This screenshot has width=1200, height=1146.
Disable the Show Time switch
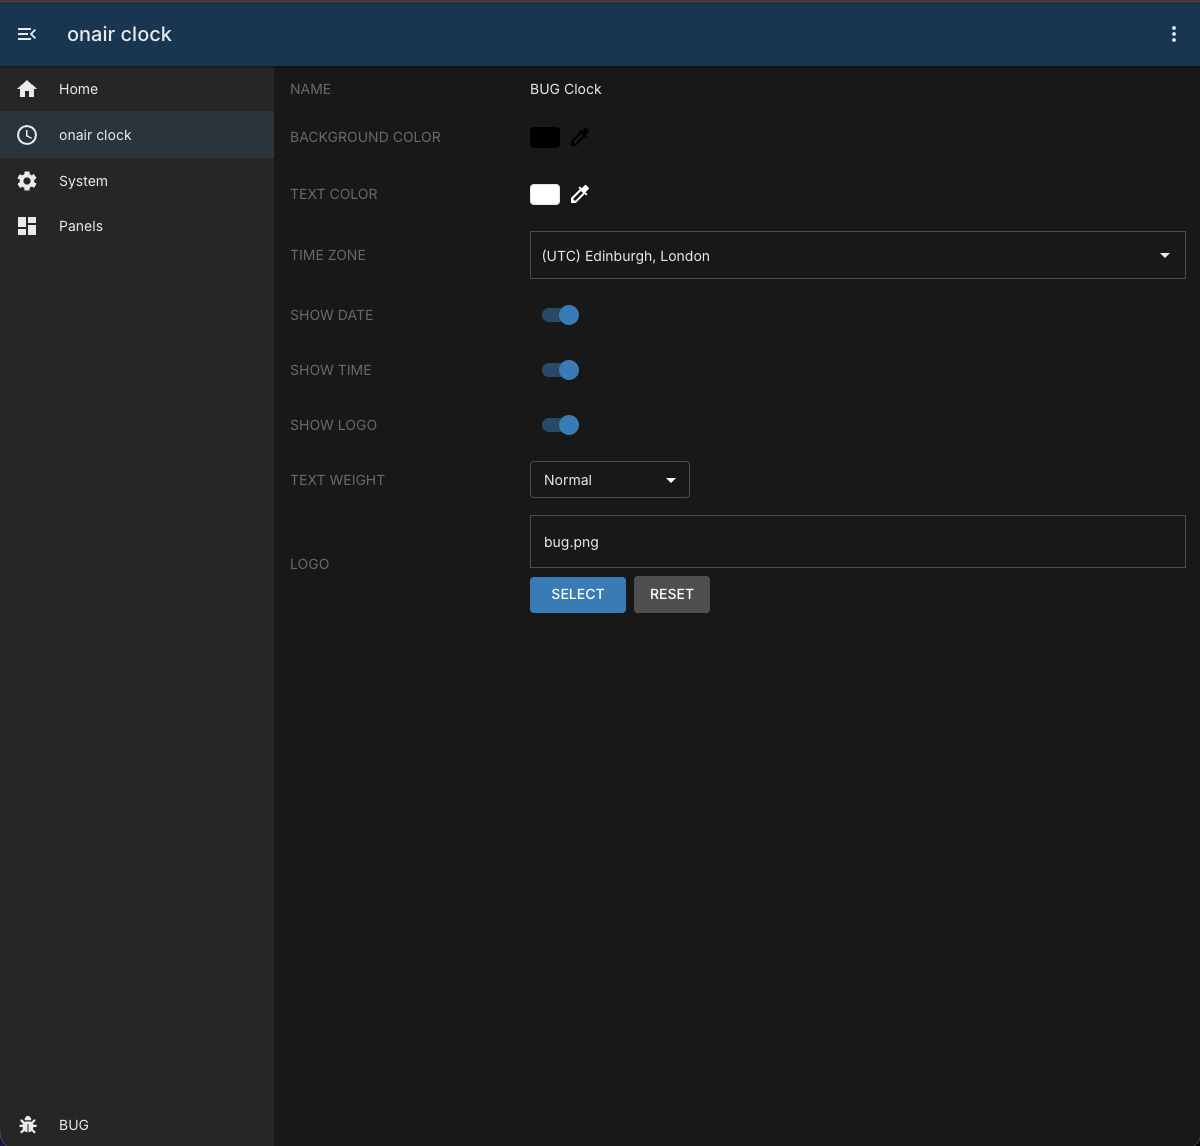(x=560, y=370)
